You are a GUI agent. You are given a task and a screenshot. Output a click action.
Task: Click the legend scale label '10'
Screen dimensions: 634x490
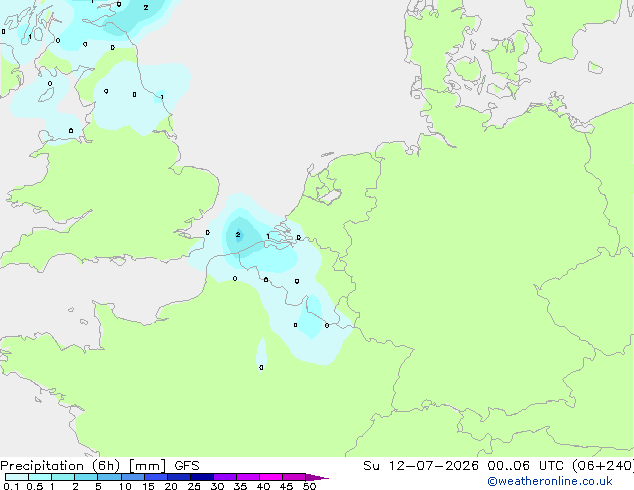(x=125, y=486)
